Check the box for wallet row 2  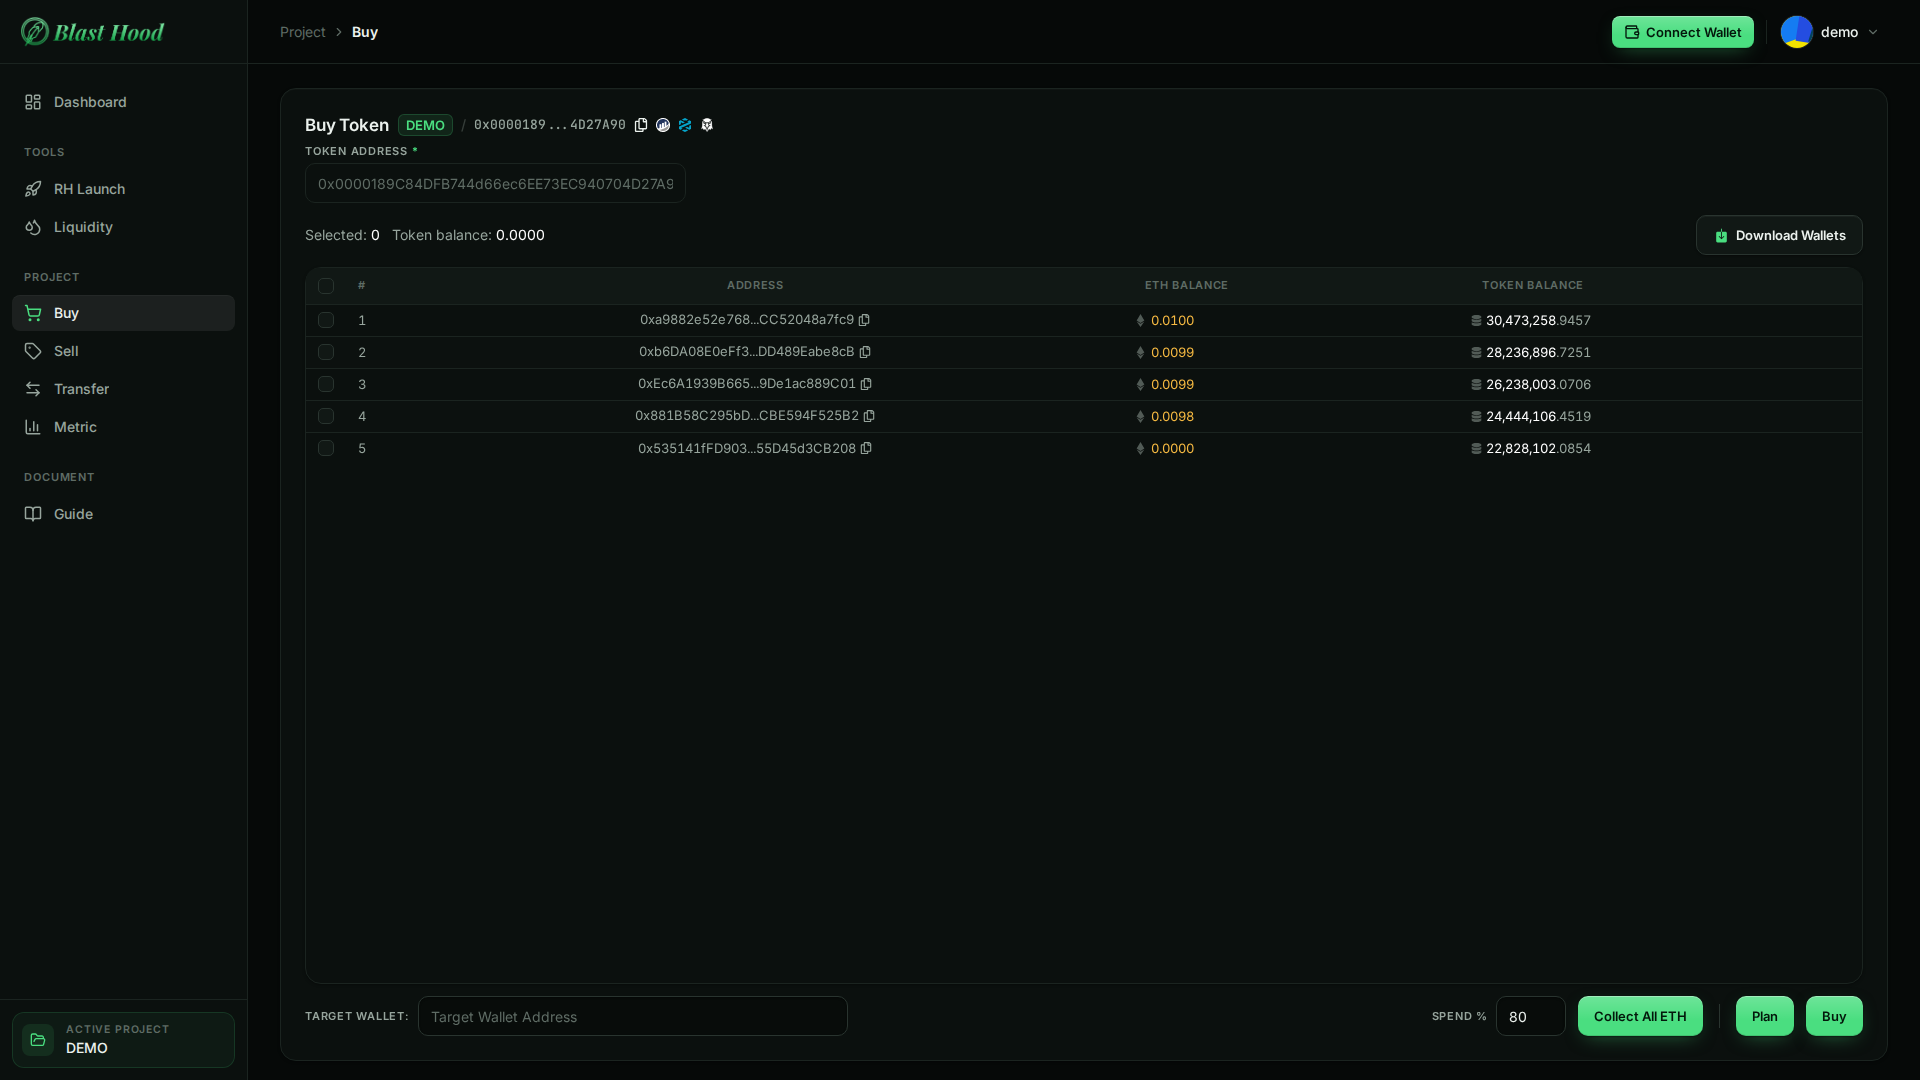point(326,352)
